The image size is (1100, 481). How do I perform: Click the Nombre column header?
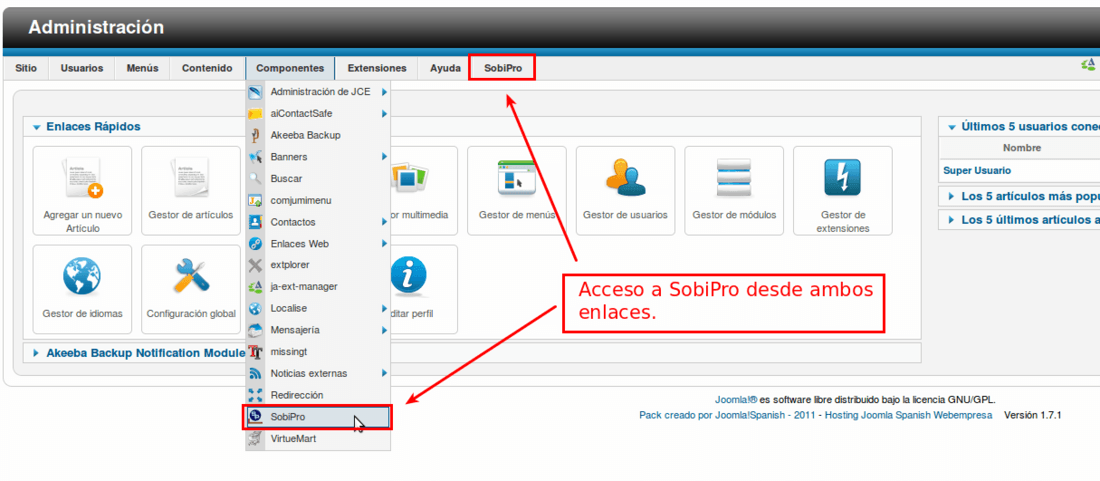click(1022, 148)
